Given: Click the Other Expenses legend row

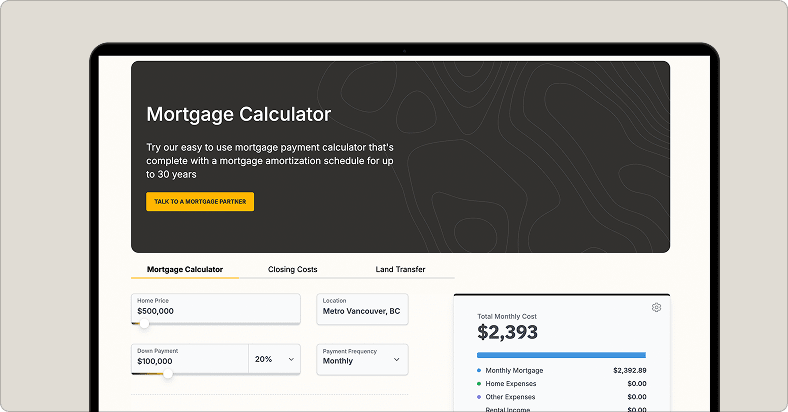Looking at the screenshot, I should (x=561, y=396).
